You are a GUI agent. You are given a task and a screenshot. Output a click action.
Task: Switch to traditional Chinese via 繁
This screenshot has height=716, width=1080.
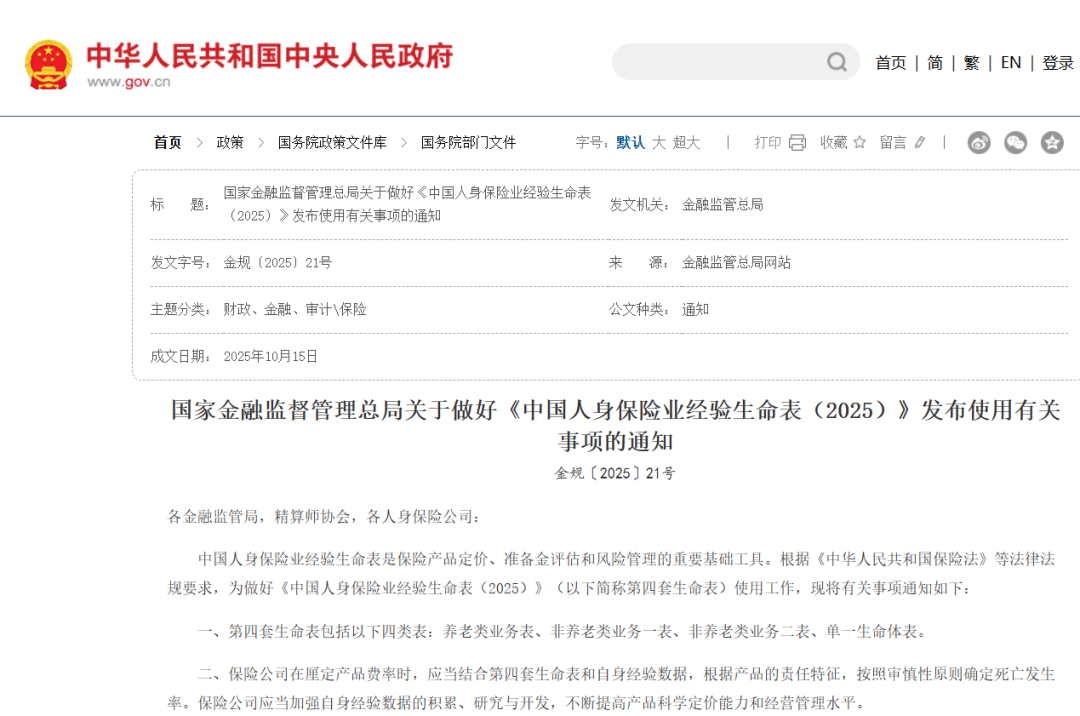point(971,62)
